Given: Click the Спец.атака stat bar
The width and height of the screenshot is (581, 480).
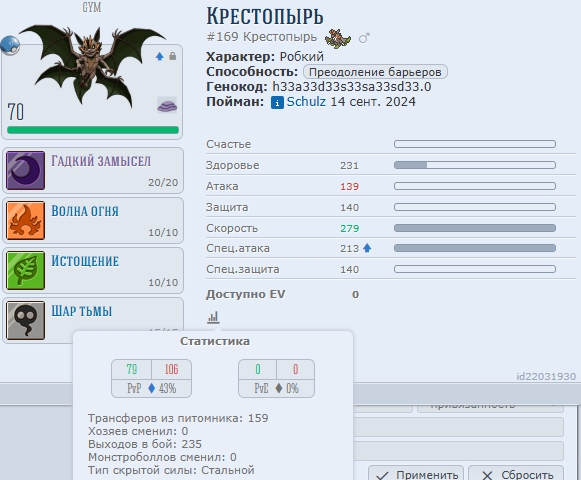Looking at the screenshot, I should (475, 248).
